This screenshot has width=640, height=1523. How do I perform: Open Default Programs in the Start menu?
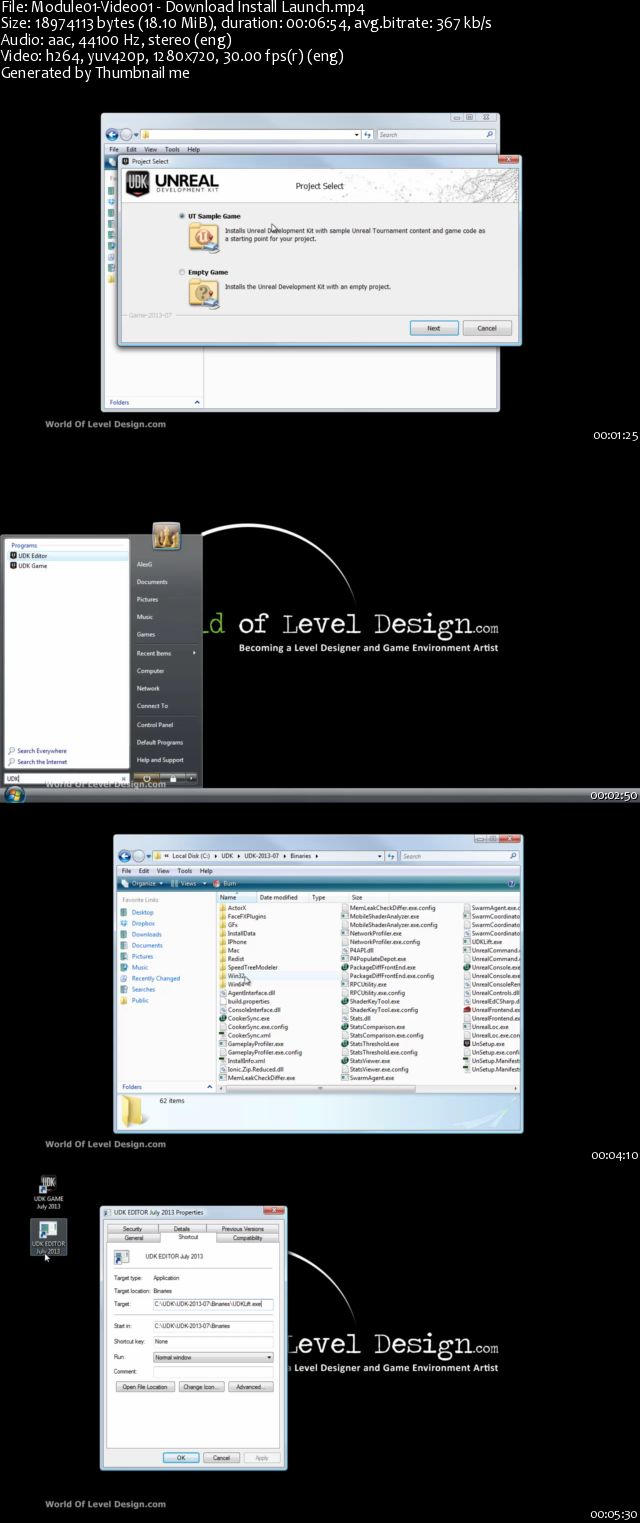(x=160, y=743)
